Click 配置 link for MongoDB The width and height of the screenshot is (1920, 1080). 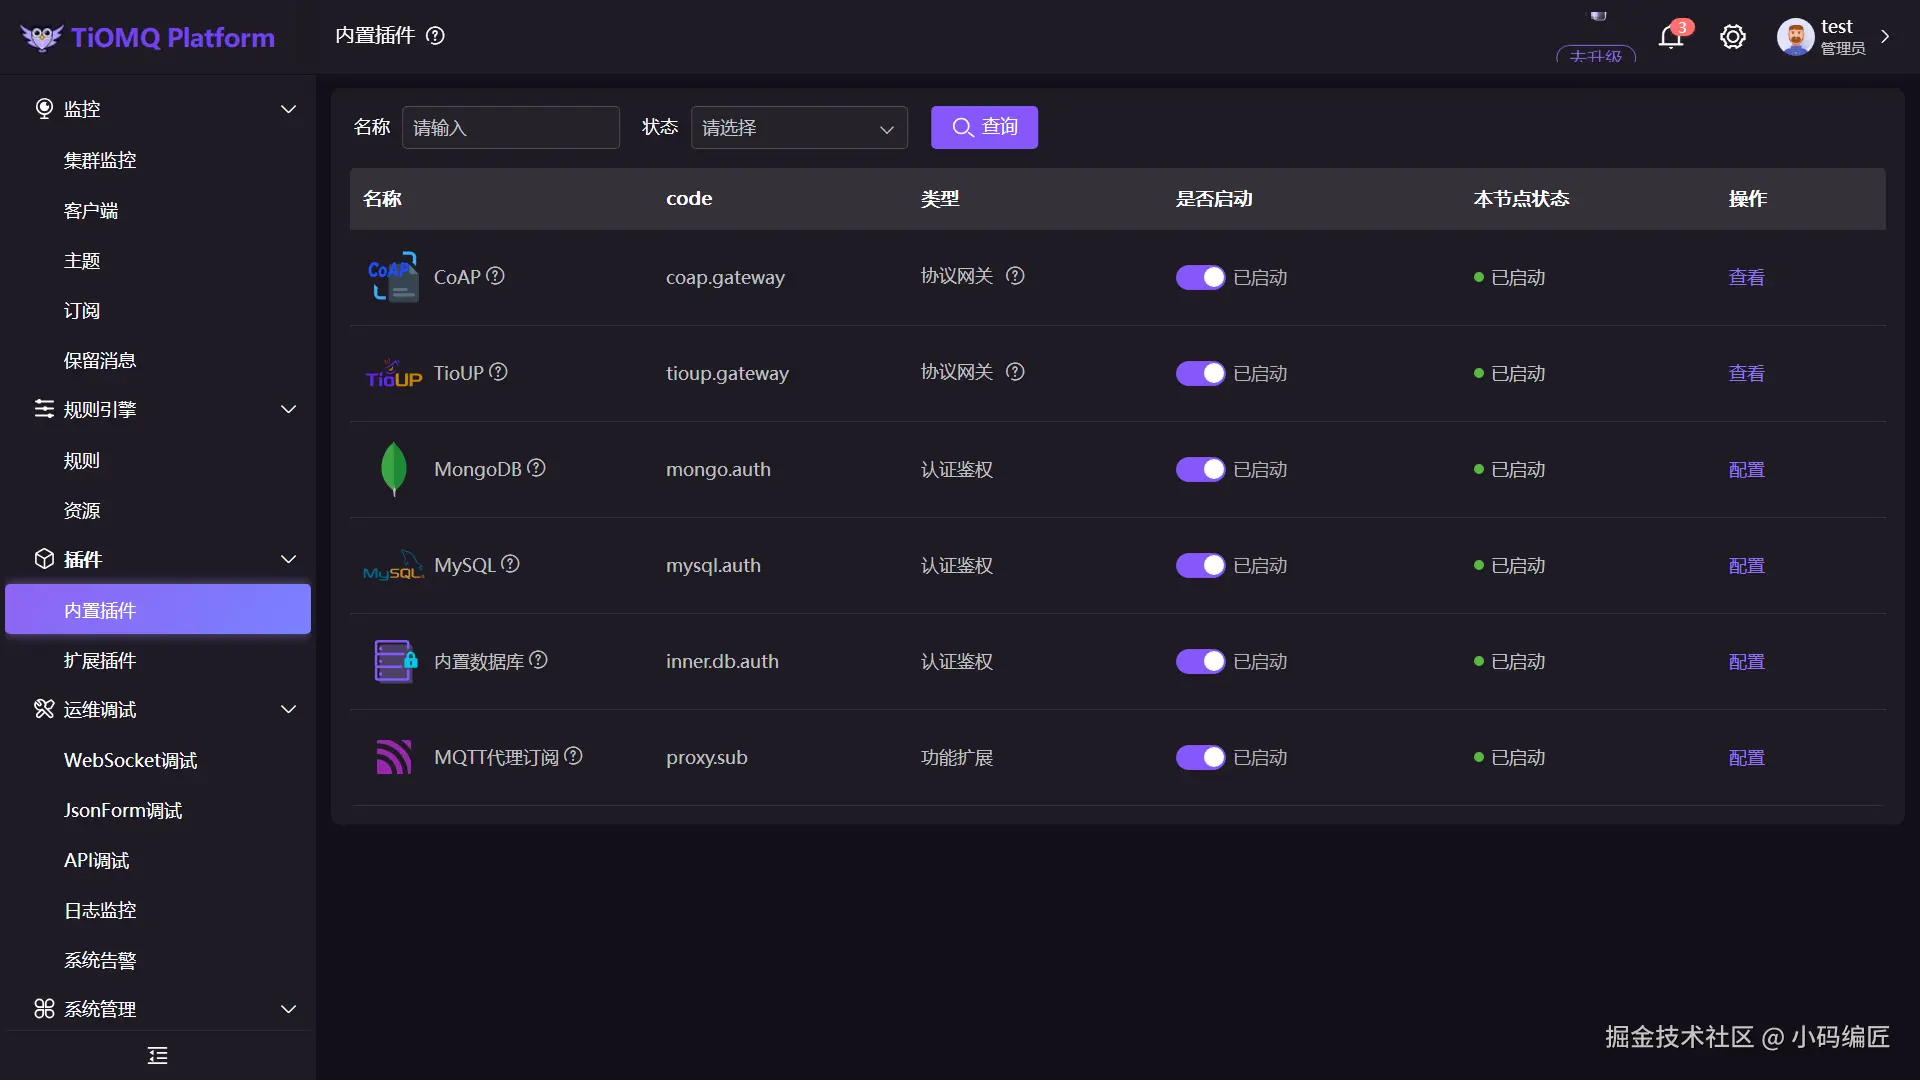(x=1746, y=469)
